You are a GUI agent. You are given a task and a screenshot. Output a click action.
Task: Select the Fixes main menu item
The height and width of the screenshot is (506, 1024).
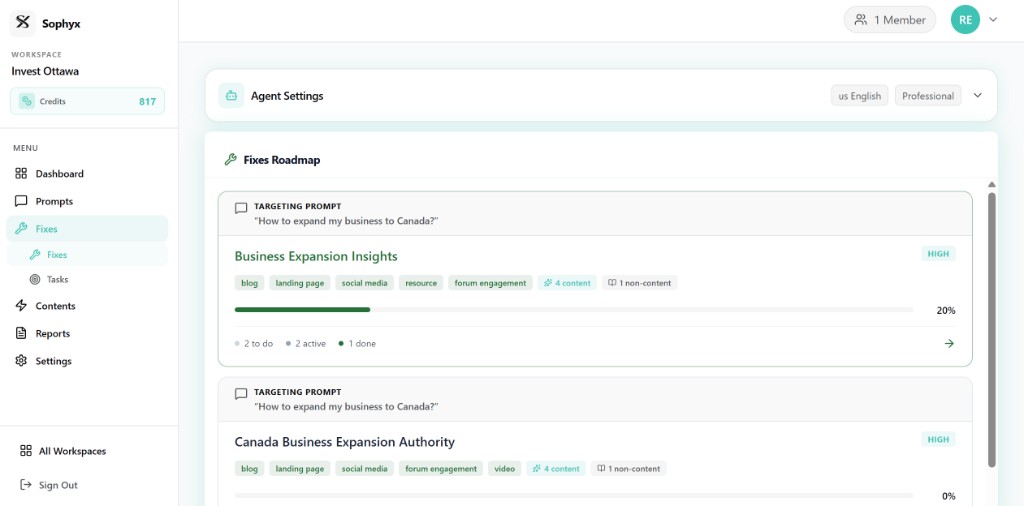pyautogui.click(x=87, y=229)
